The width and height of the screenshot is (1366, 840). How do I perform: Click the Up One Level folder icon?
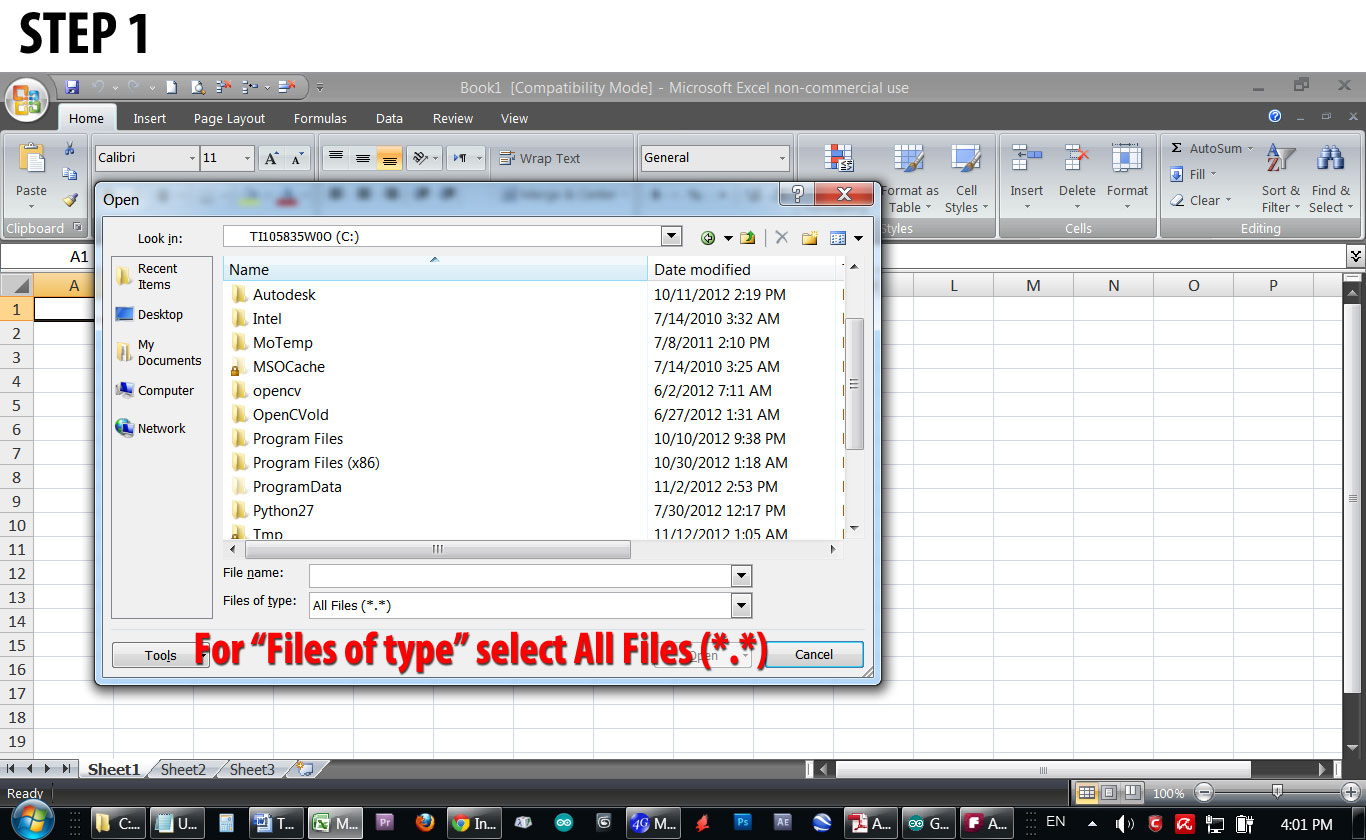747,237
